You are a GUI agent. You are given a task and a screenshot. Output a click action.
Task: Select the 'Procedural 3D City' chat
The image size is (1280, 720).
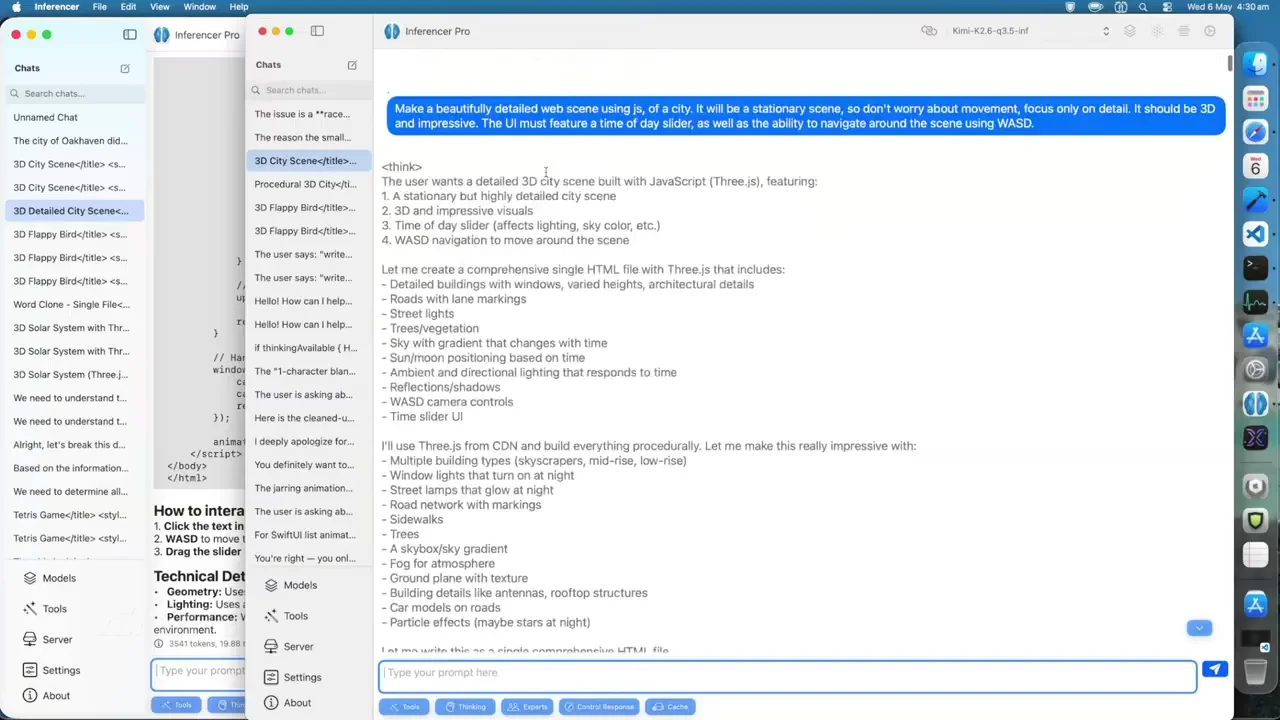[x=305, y=184]
